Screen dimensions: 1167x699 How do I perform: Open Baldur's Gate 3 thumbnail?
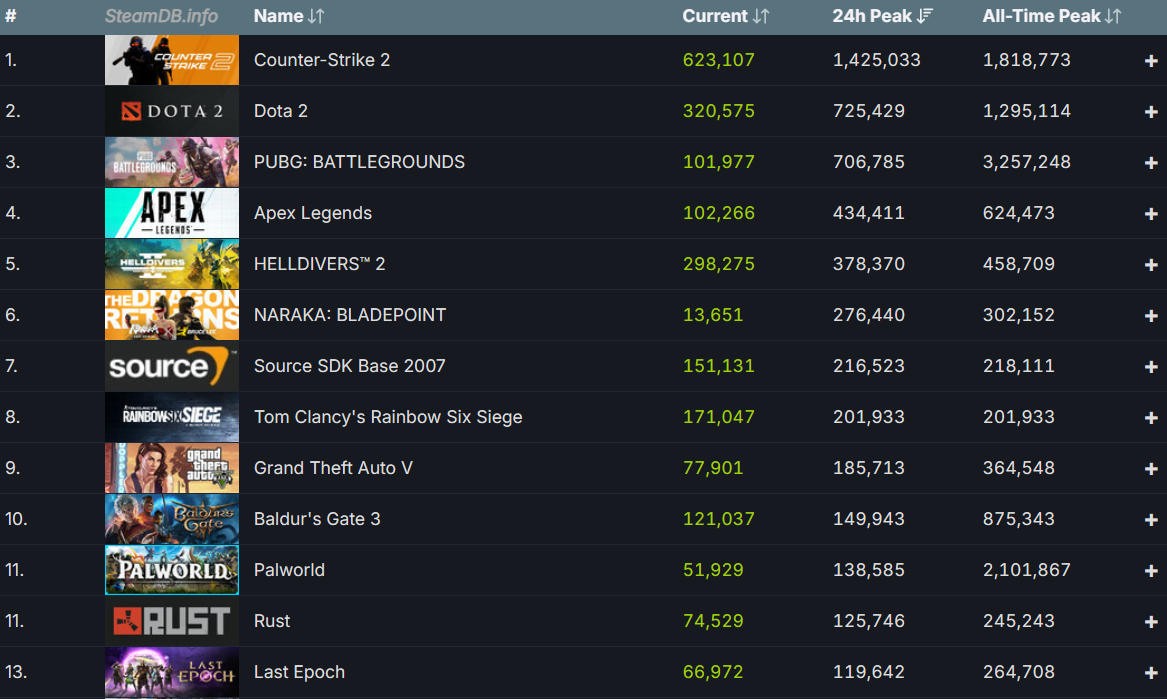(172, 519)
